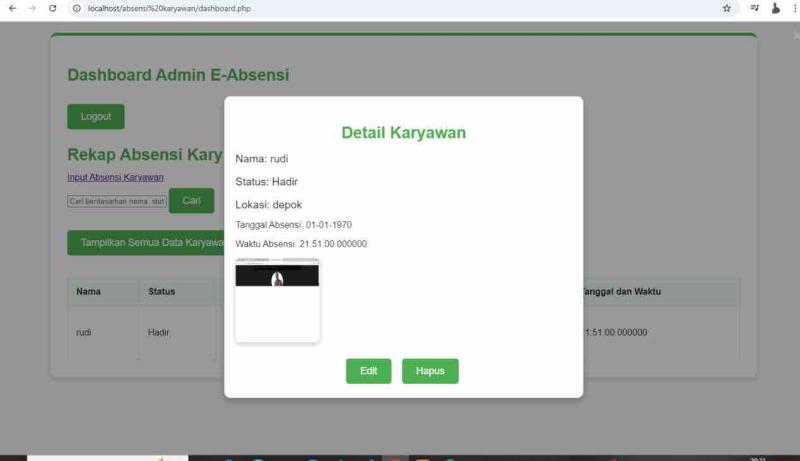This screenshot has height=461, width=800.
Task: View site information icon beside the URL
Action: pyautogui.click(x=77, y=8)
